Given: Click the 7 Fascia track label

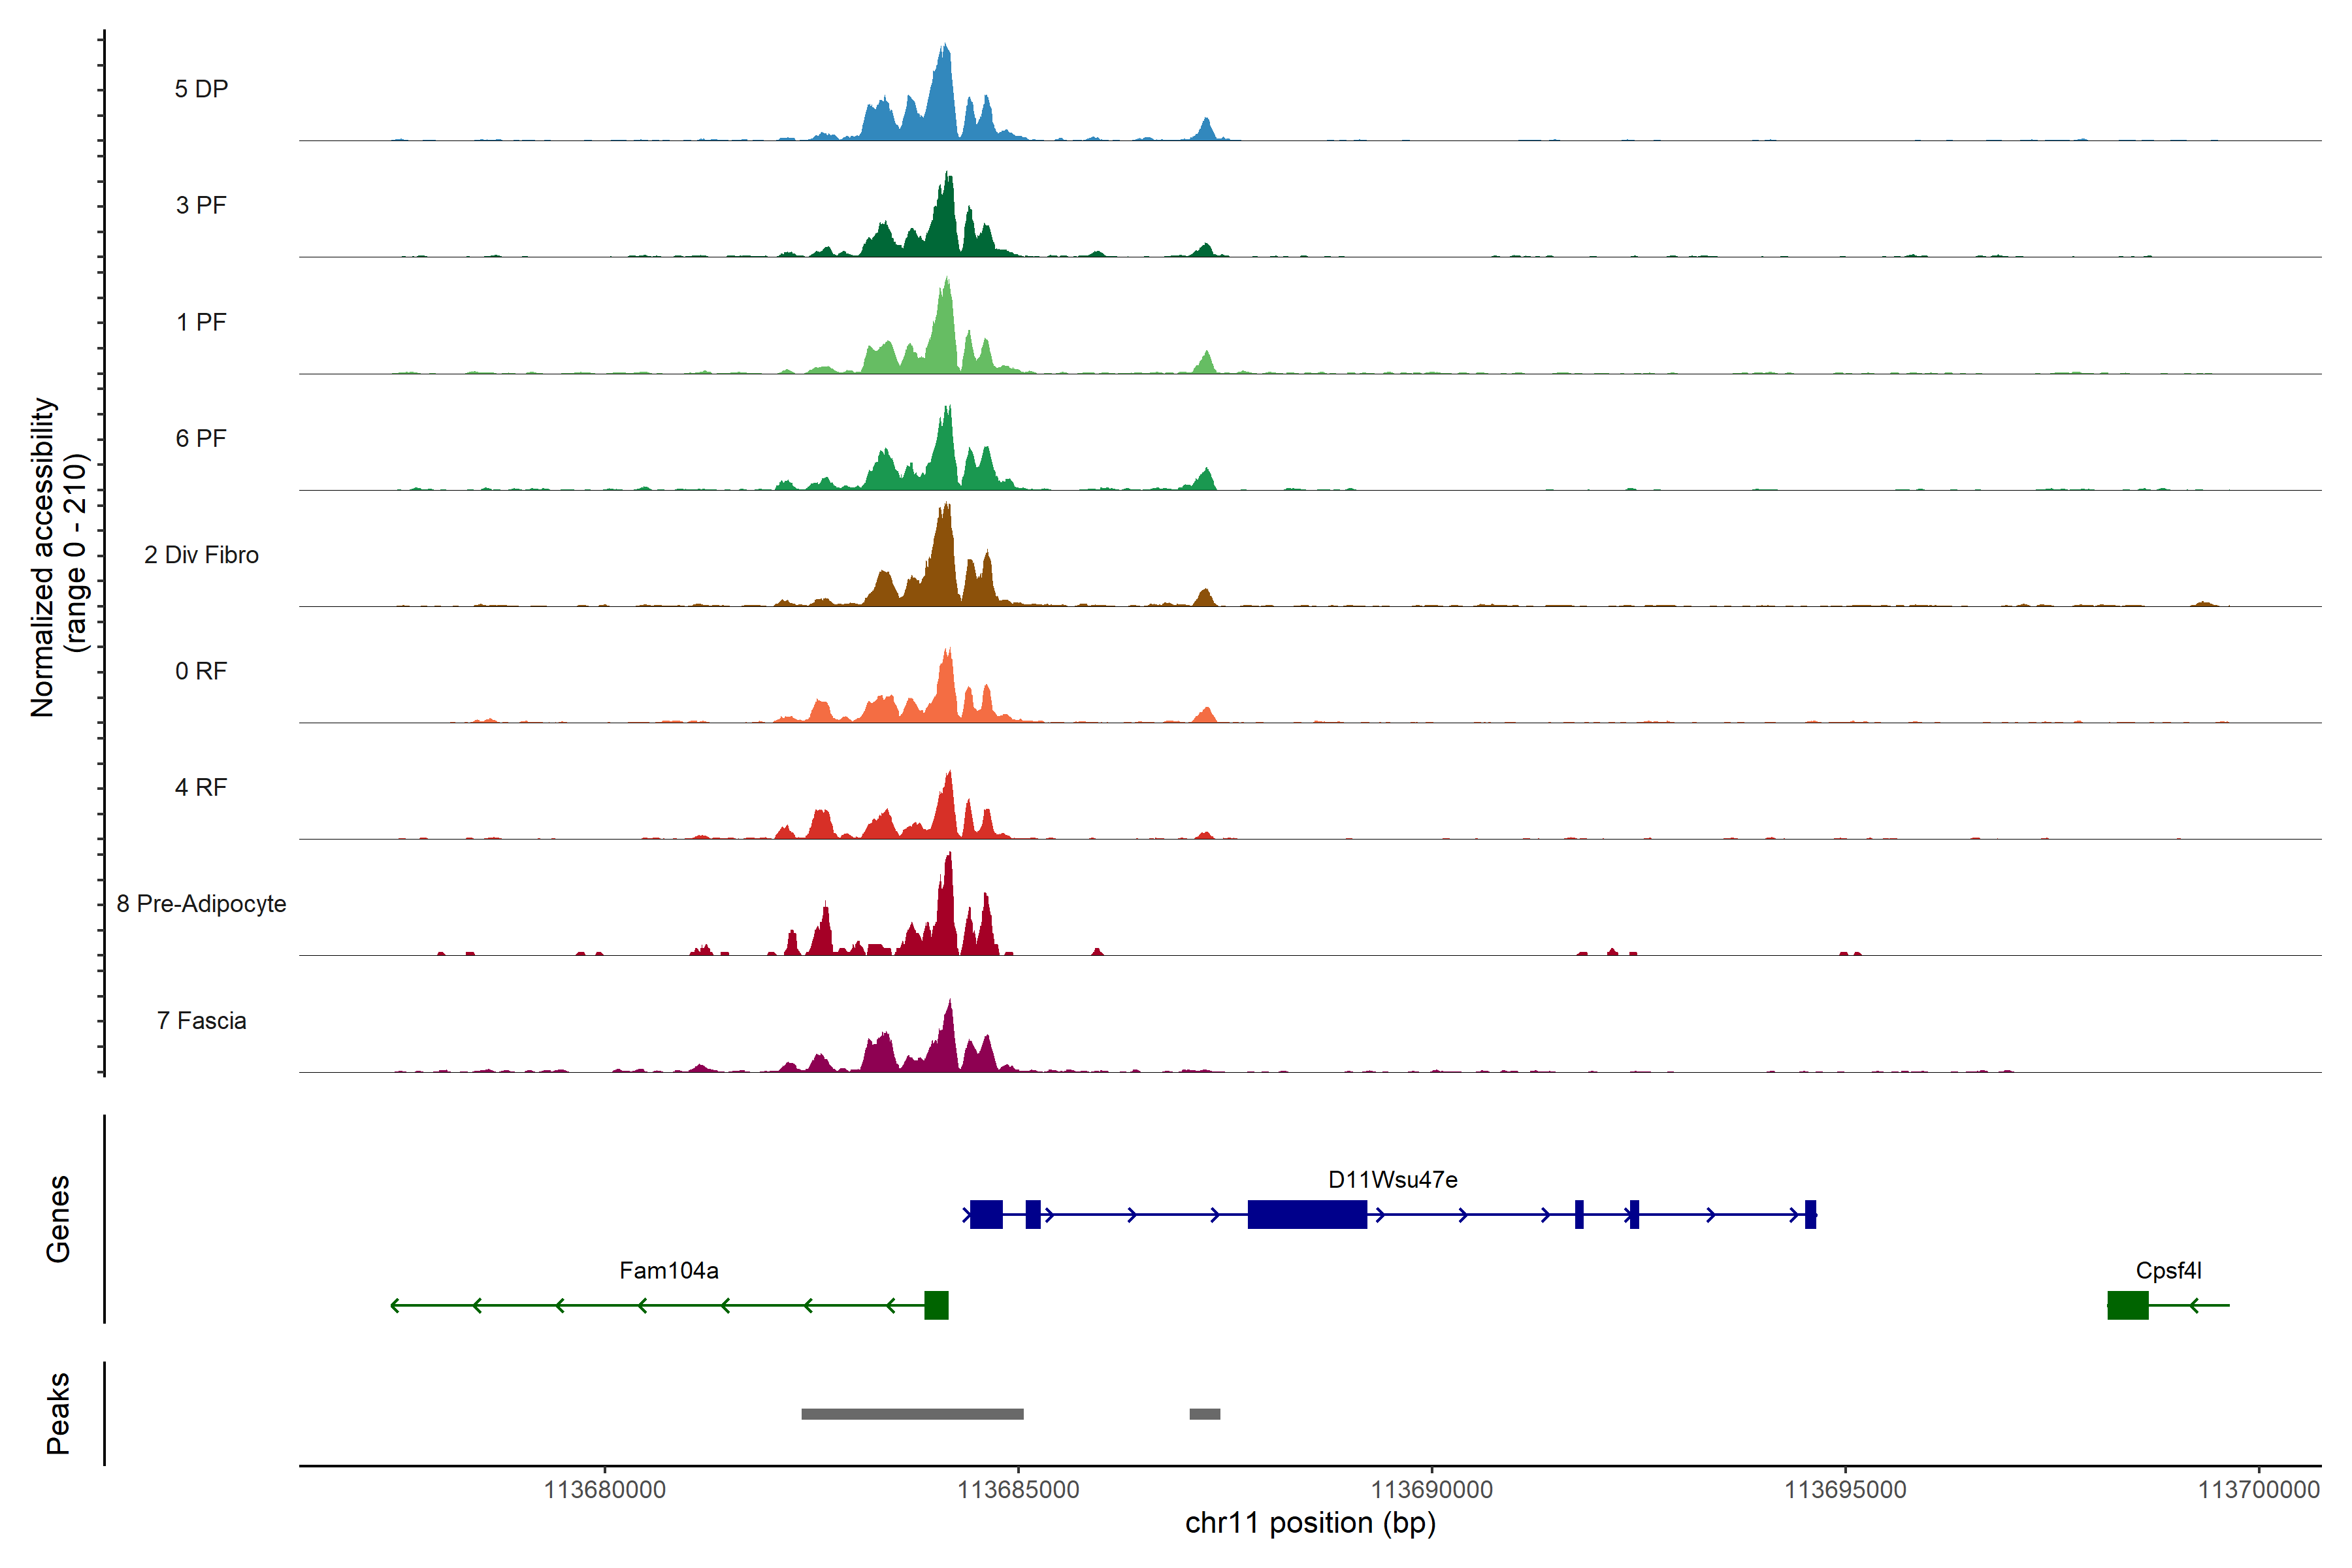Looking at the screenshot, I should coord(201,1021).
